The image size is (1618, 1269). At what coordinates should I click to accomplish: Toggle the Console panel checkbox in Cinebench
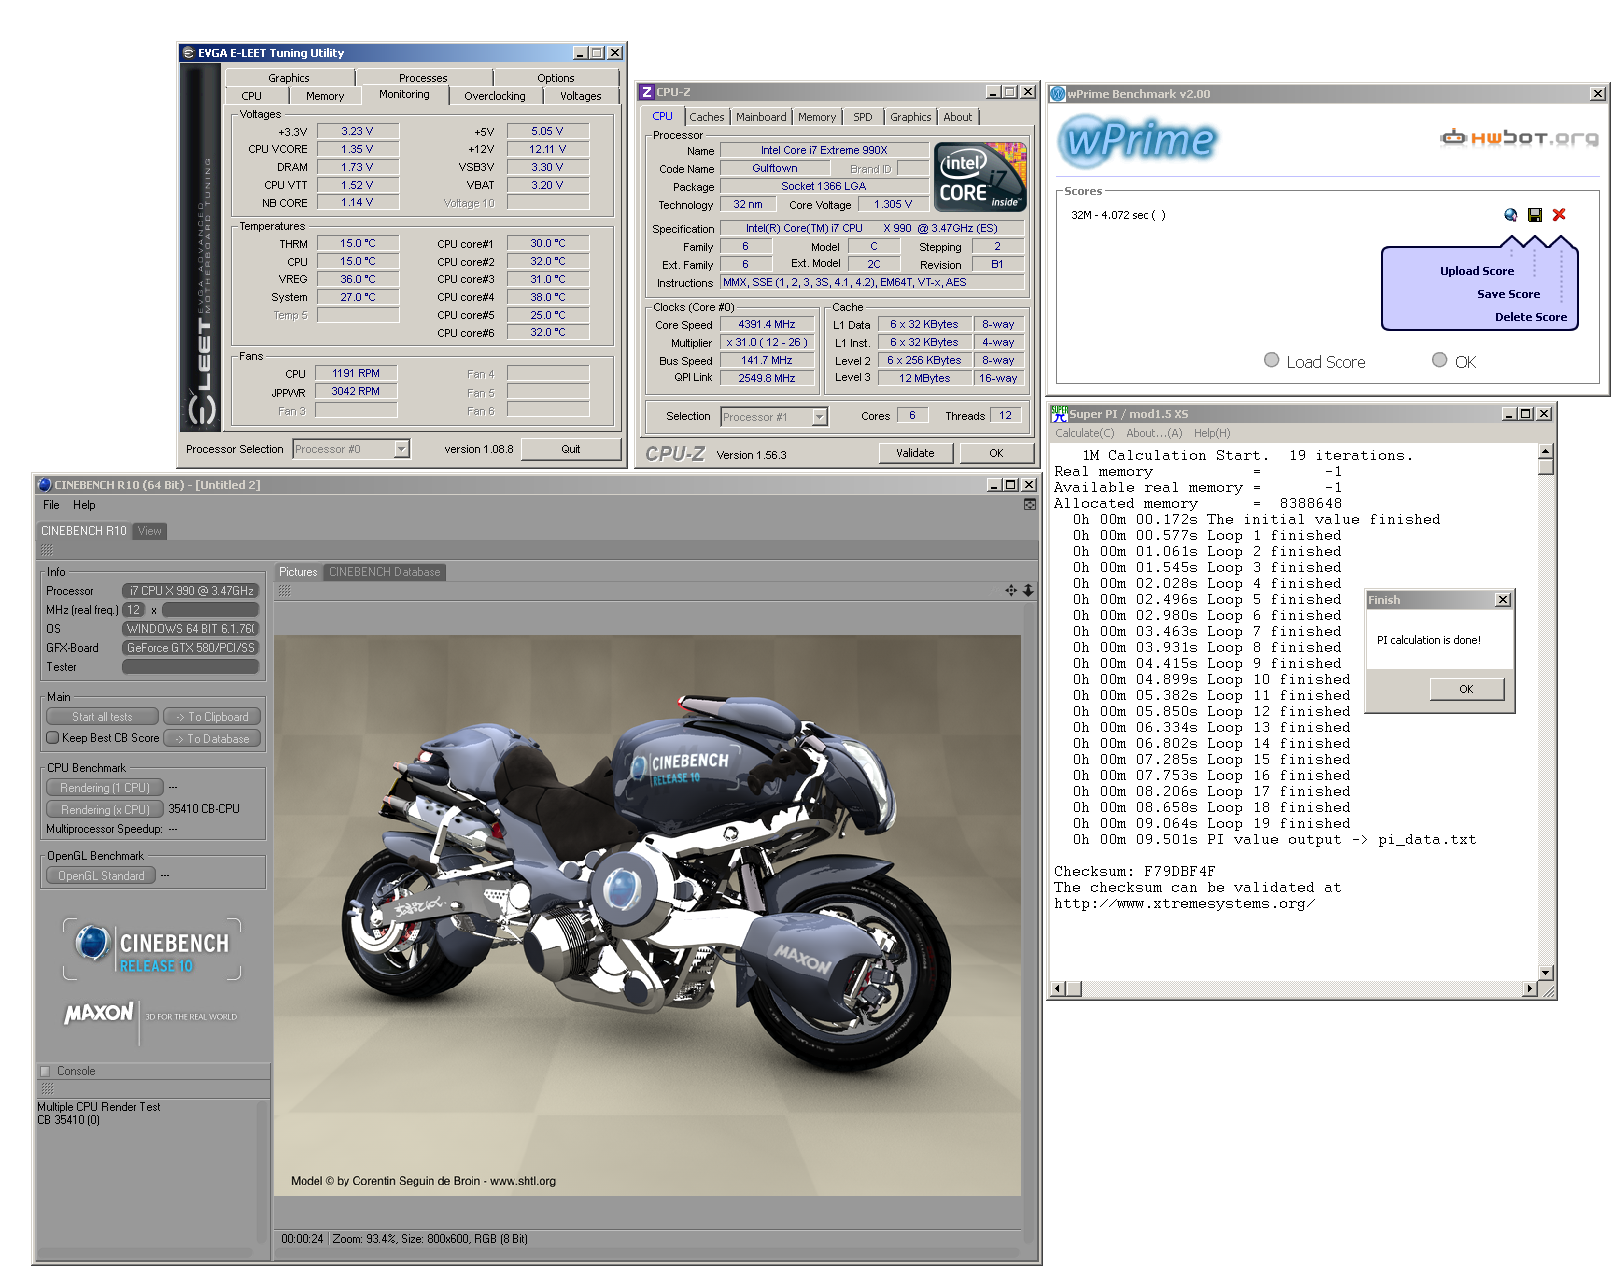45,1071
